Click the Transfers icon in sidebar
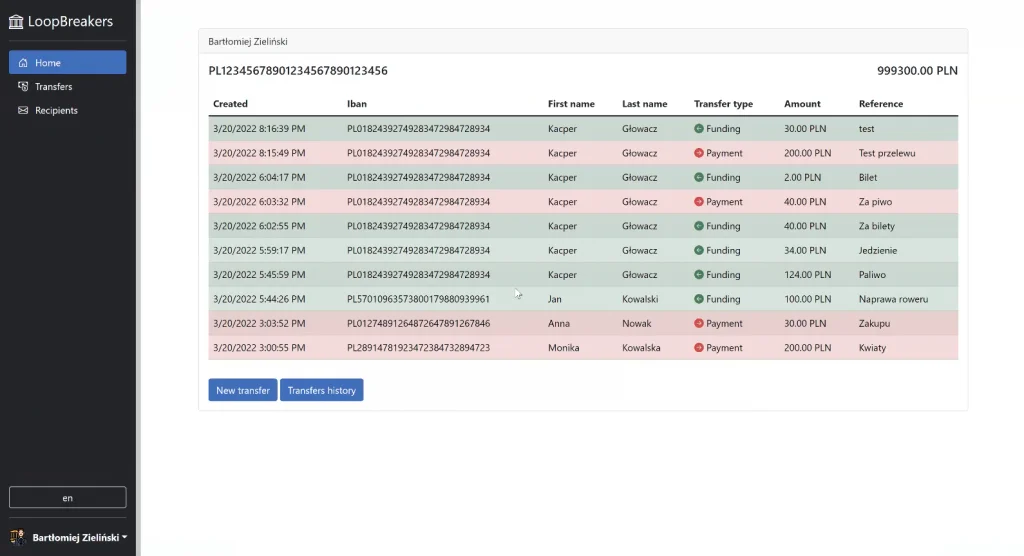1024x556 pixels. click(23, 86)
